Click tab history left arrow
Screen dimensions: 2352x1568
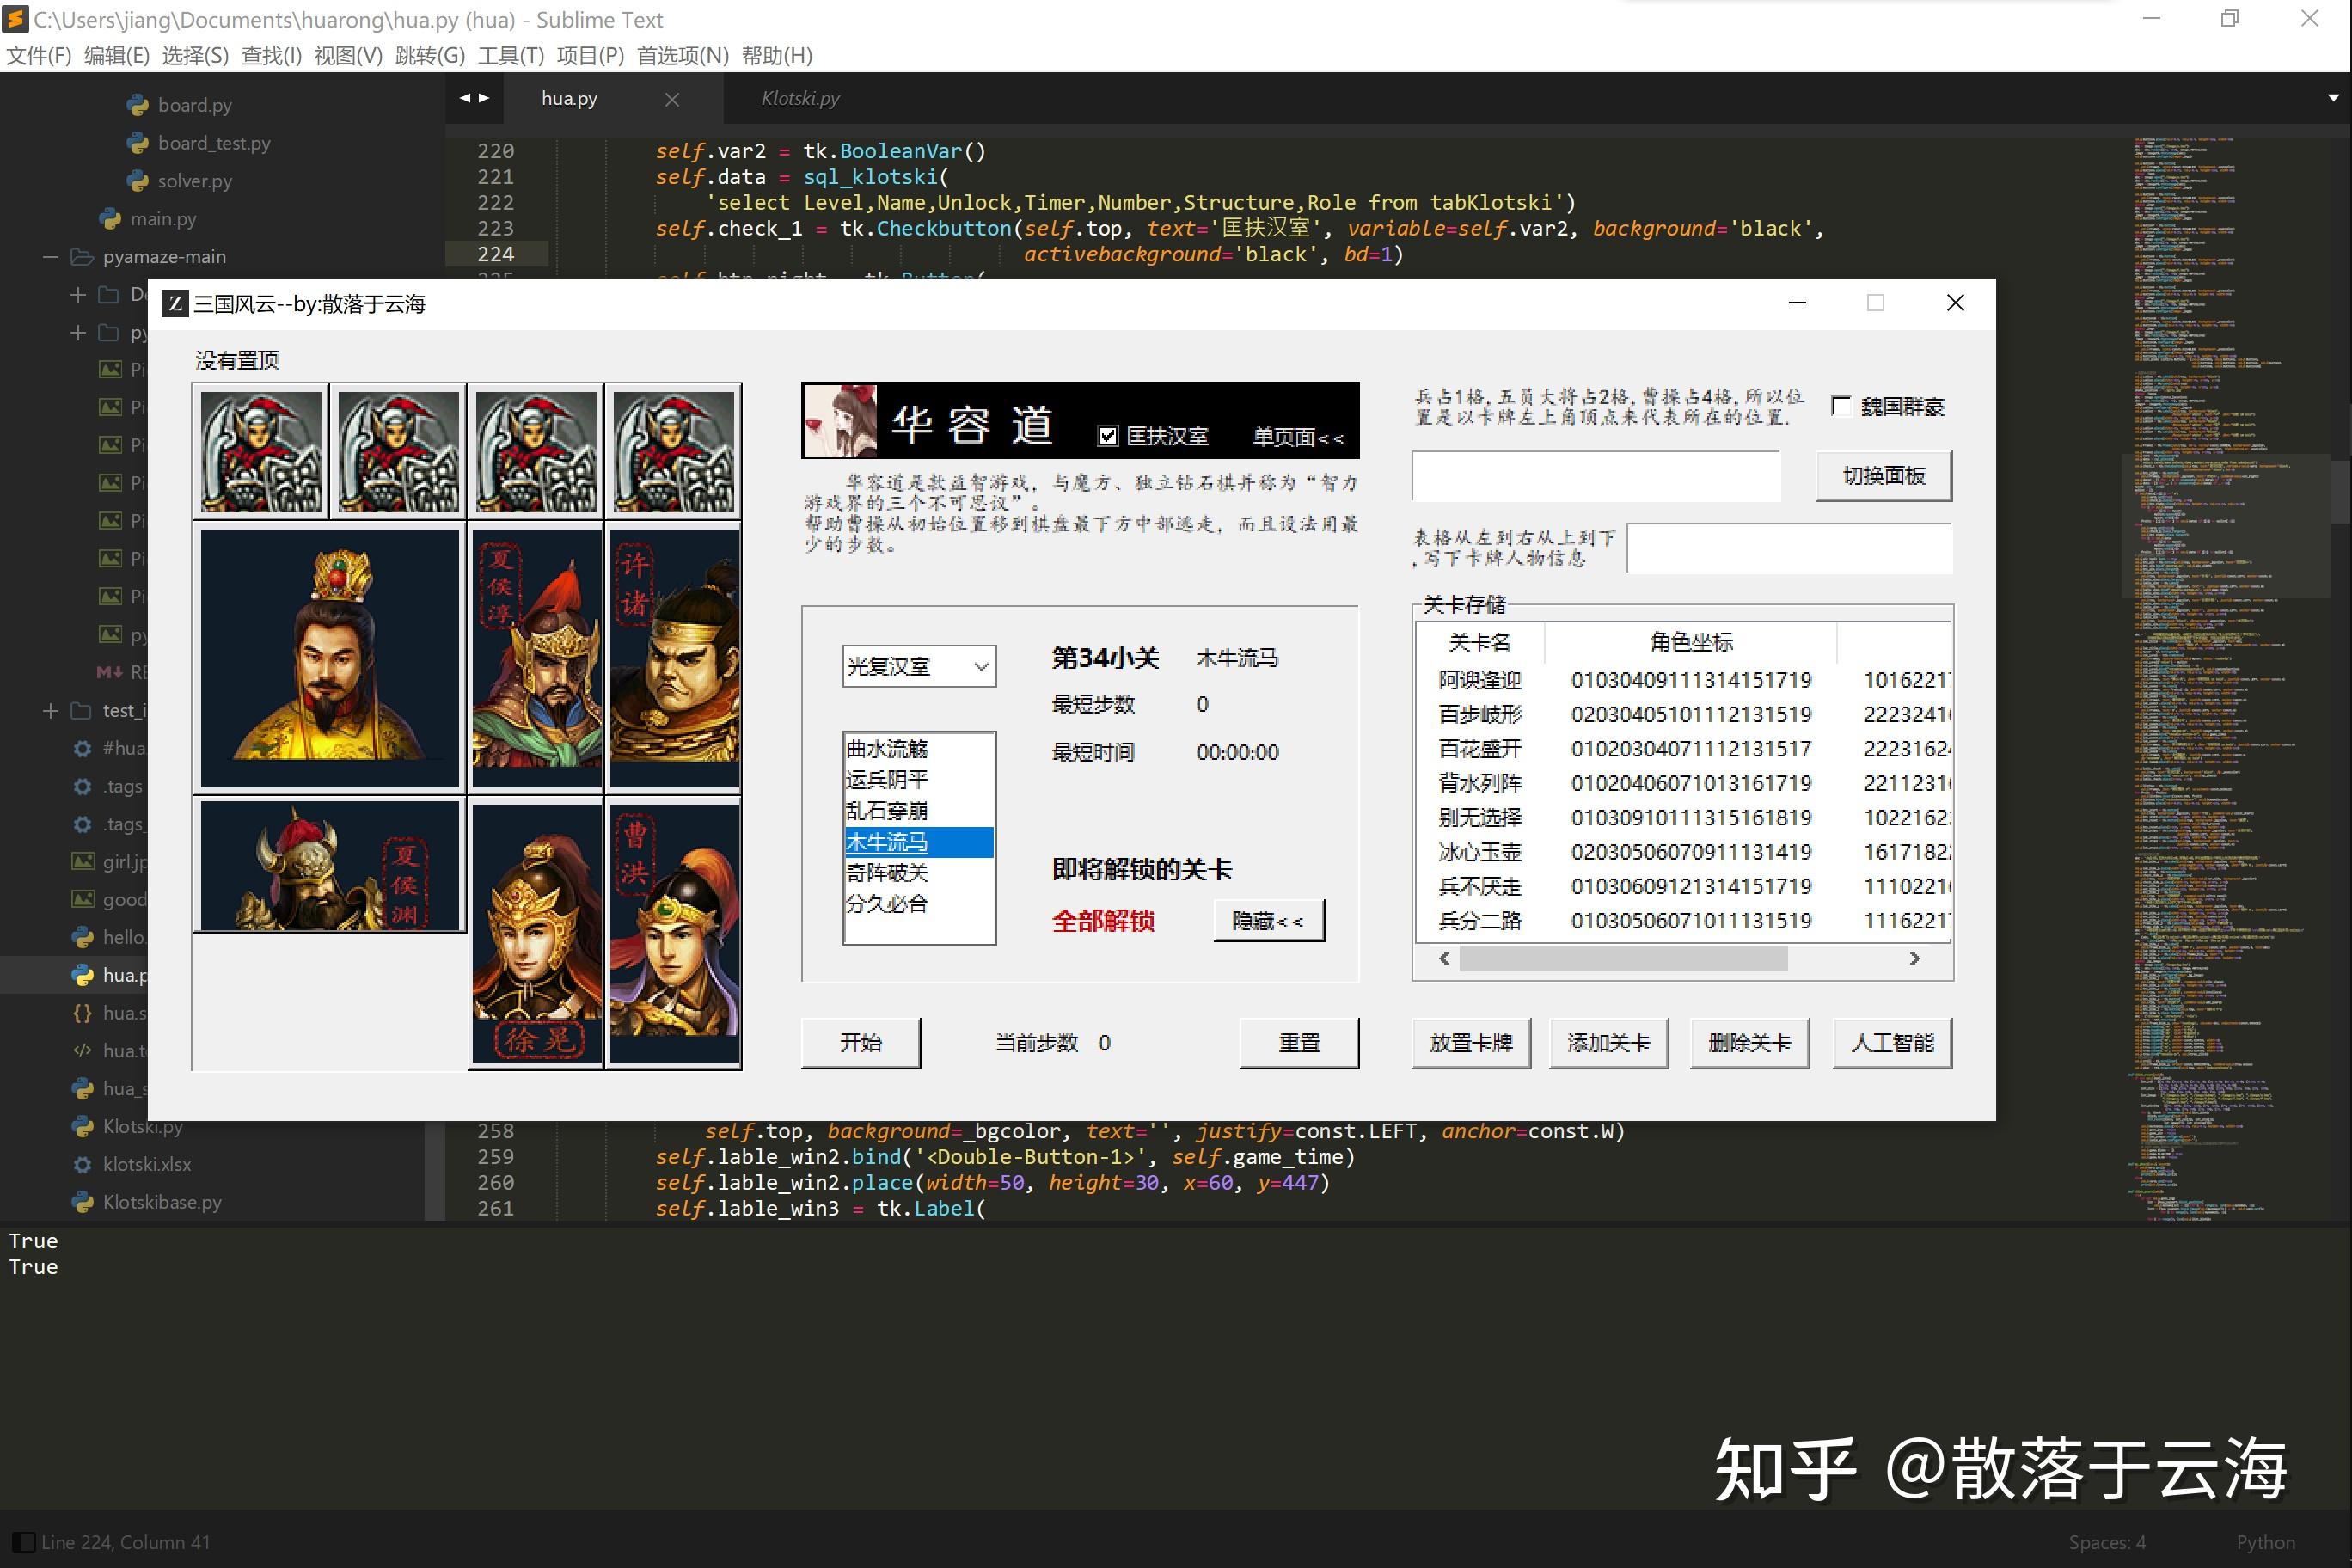[465, 98]
